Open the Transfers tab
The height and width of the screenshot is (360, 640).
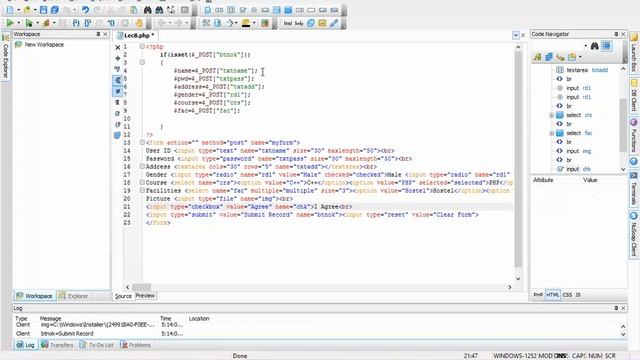(57, 345)
